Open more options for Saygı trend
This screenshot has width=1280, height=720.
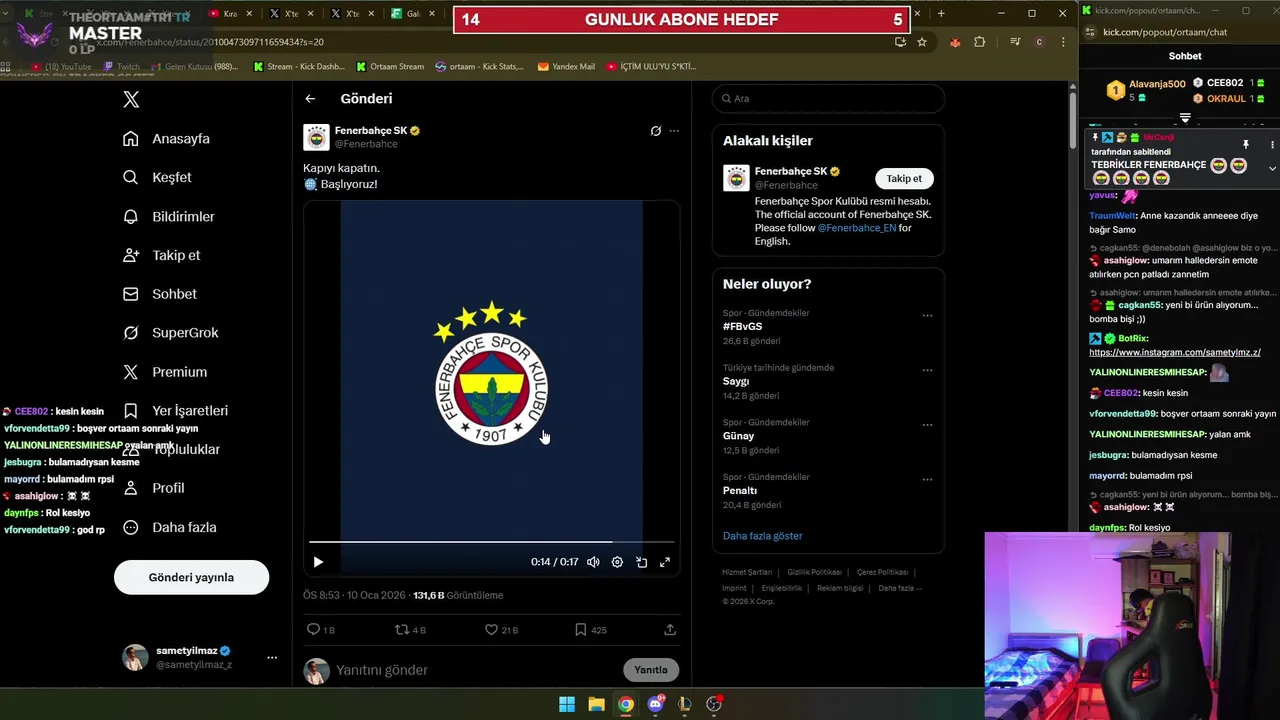[927, 370]
